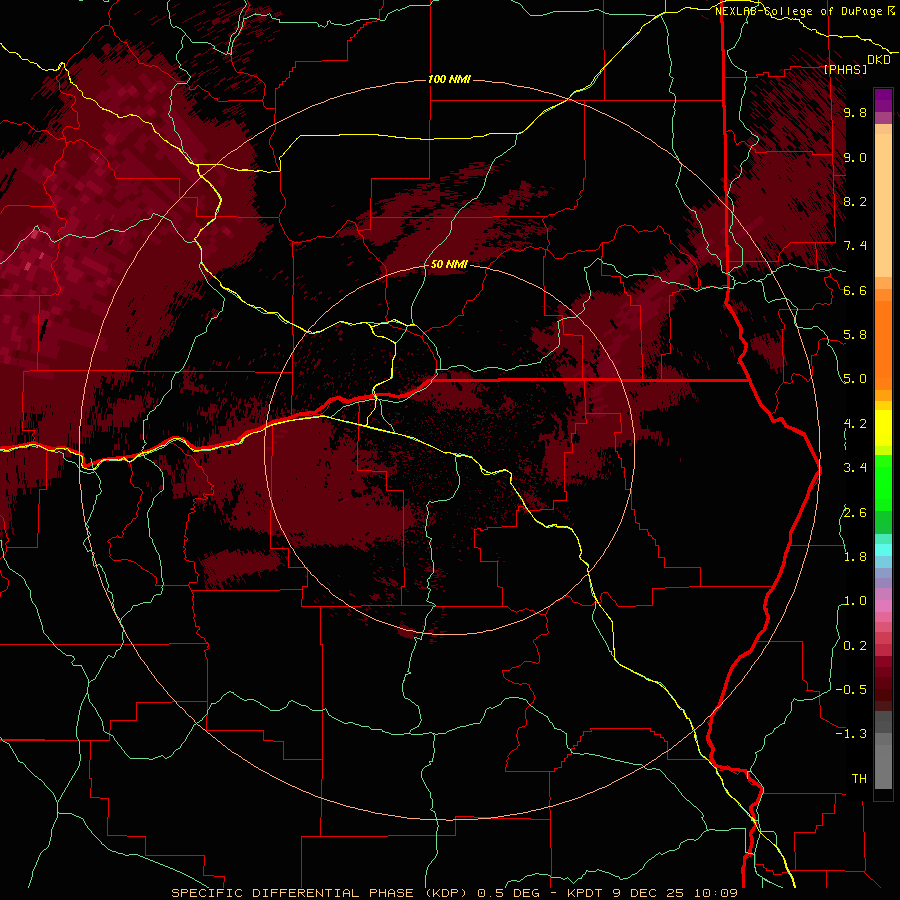Click the "NEXLAB-College of DuPage" title text
Viewport: 900px width, 900px height.
click(x=800, y=11)
